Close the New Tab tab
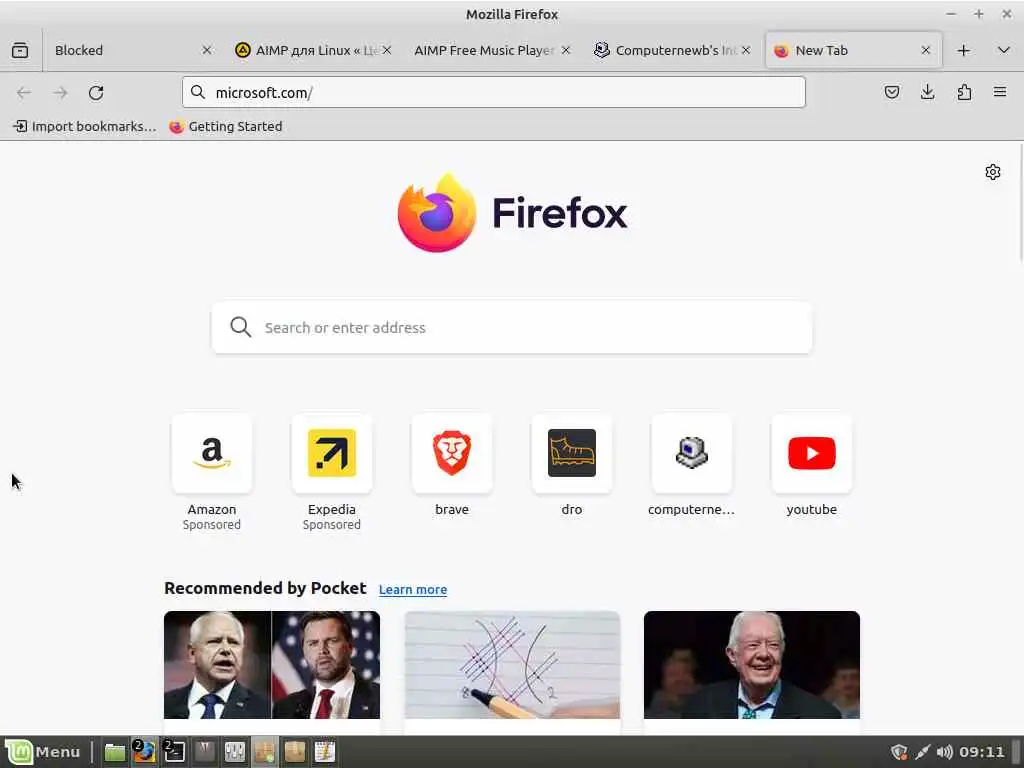The width and height of the screenshot is (1024, 768). (x=925, y=50)
